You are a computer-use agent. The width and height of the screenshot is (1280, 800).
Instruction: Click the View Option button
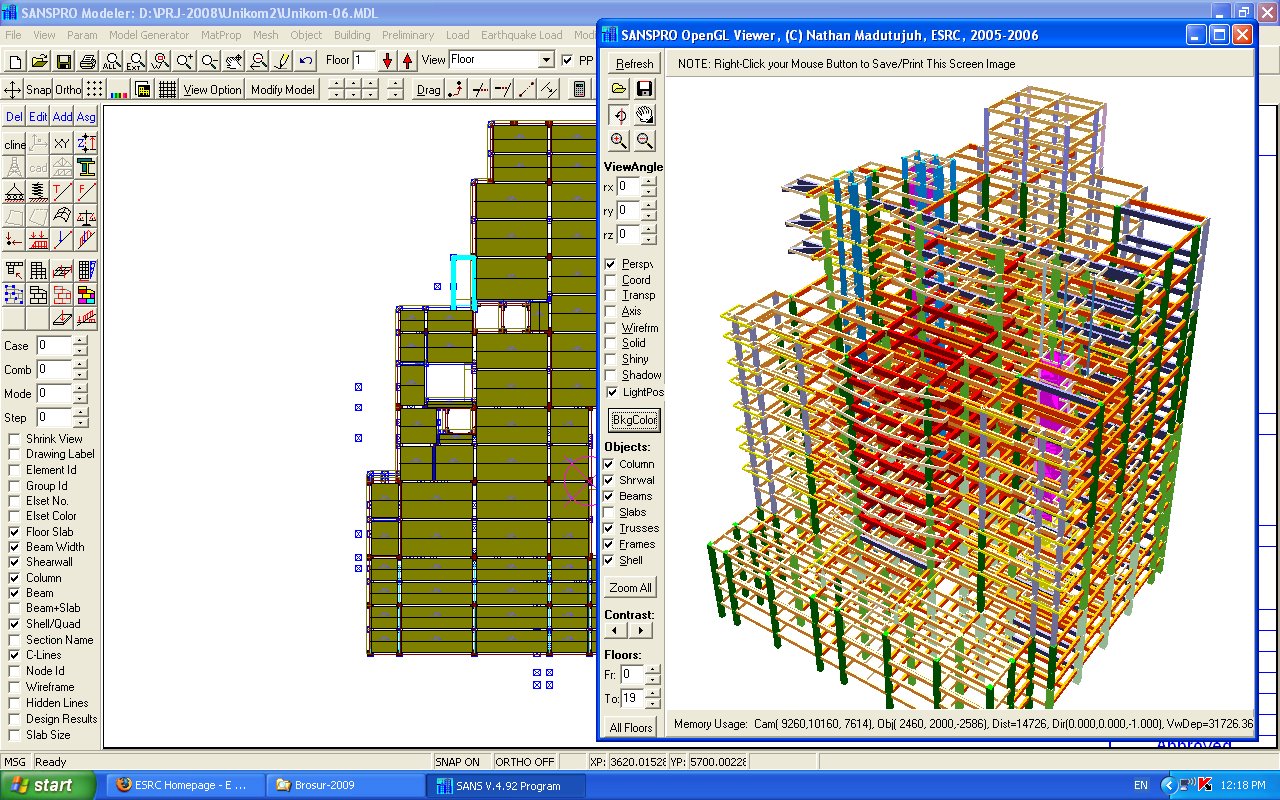[213, 89]
